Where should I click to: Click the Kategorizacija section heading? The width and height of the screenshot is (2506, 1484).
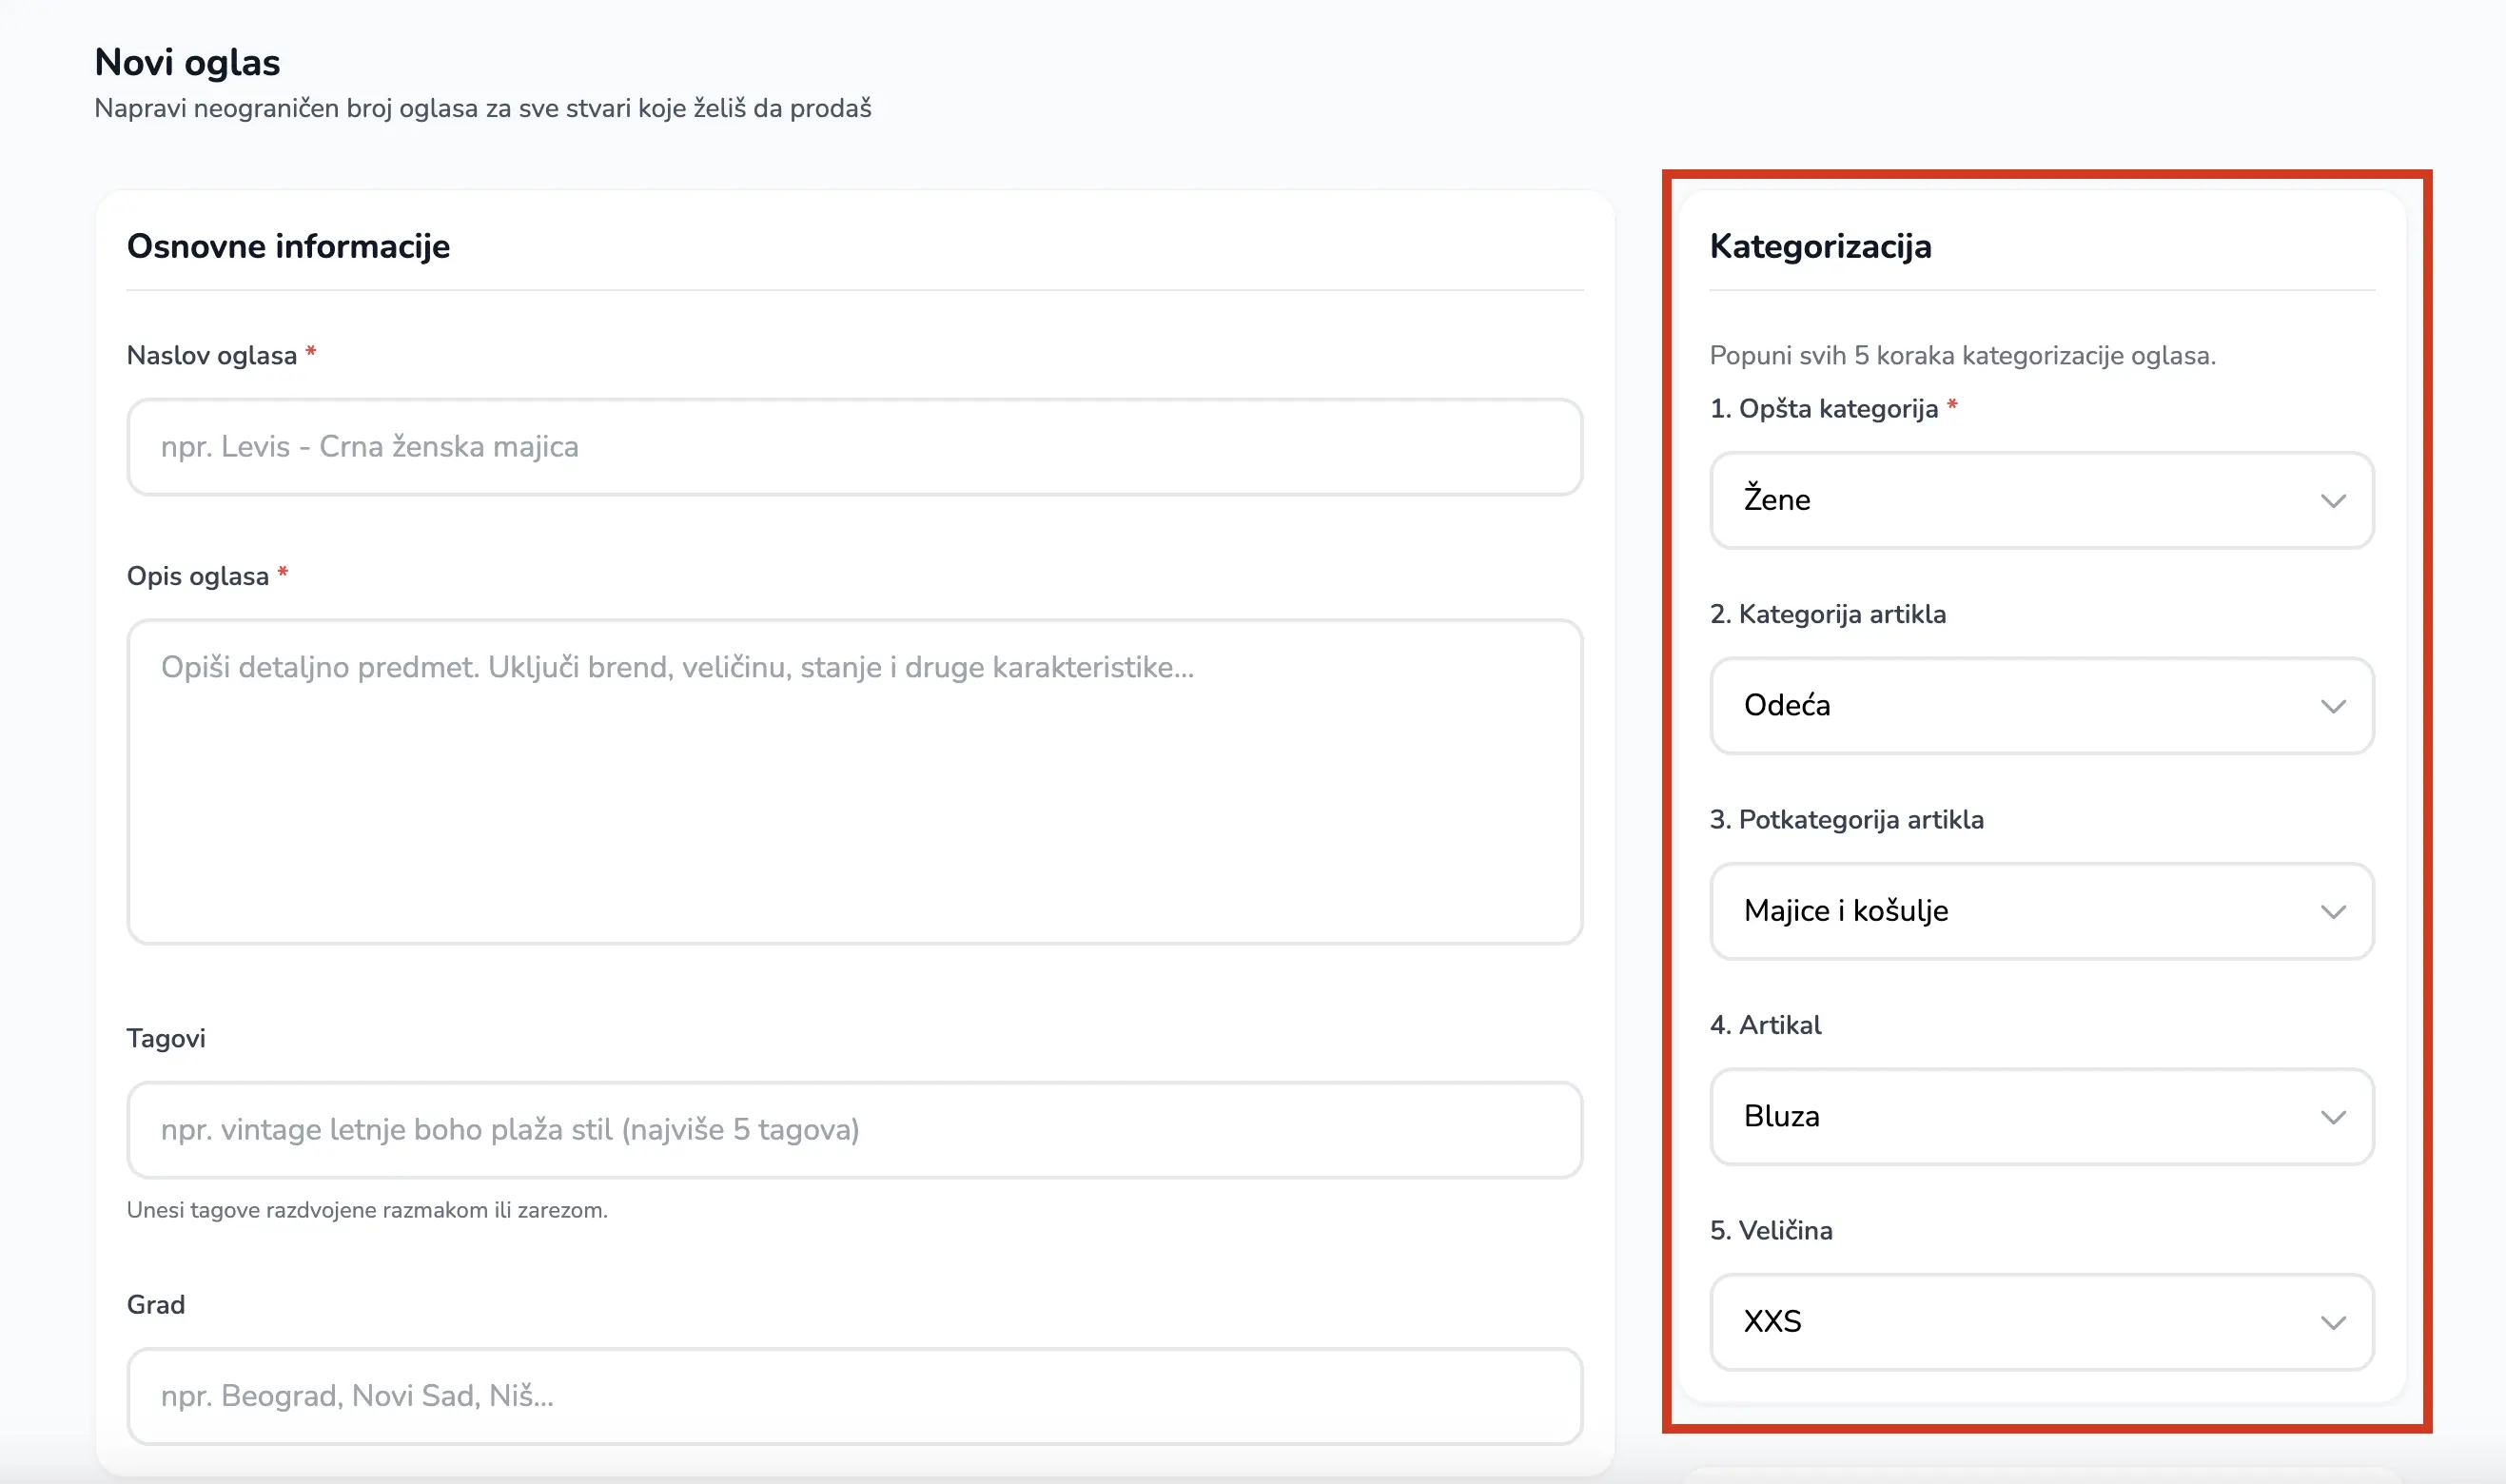pyautogui.click(x=1820, y=247)
